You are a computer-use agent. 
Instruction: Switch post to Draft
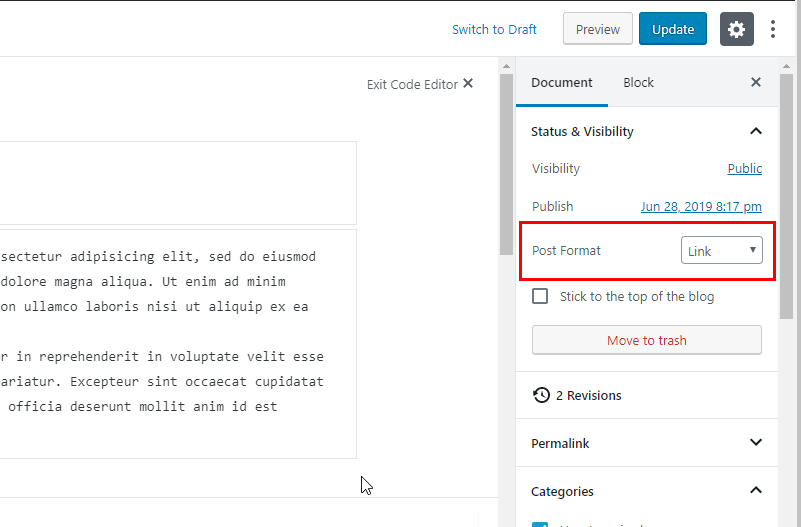pos(494,30)
